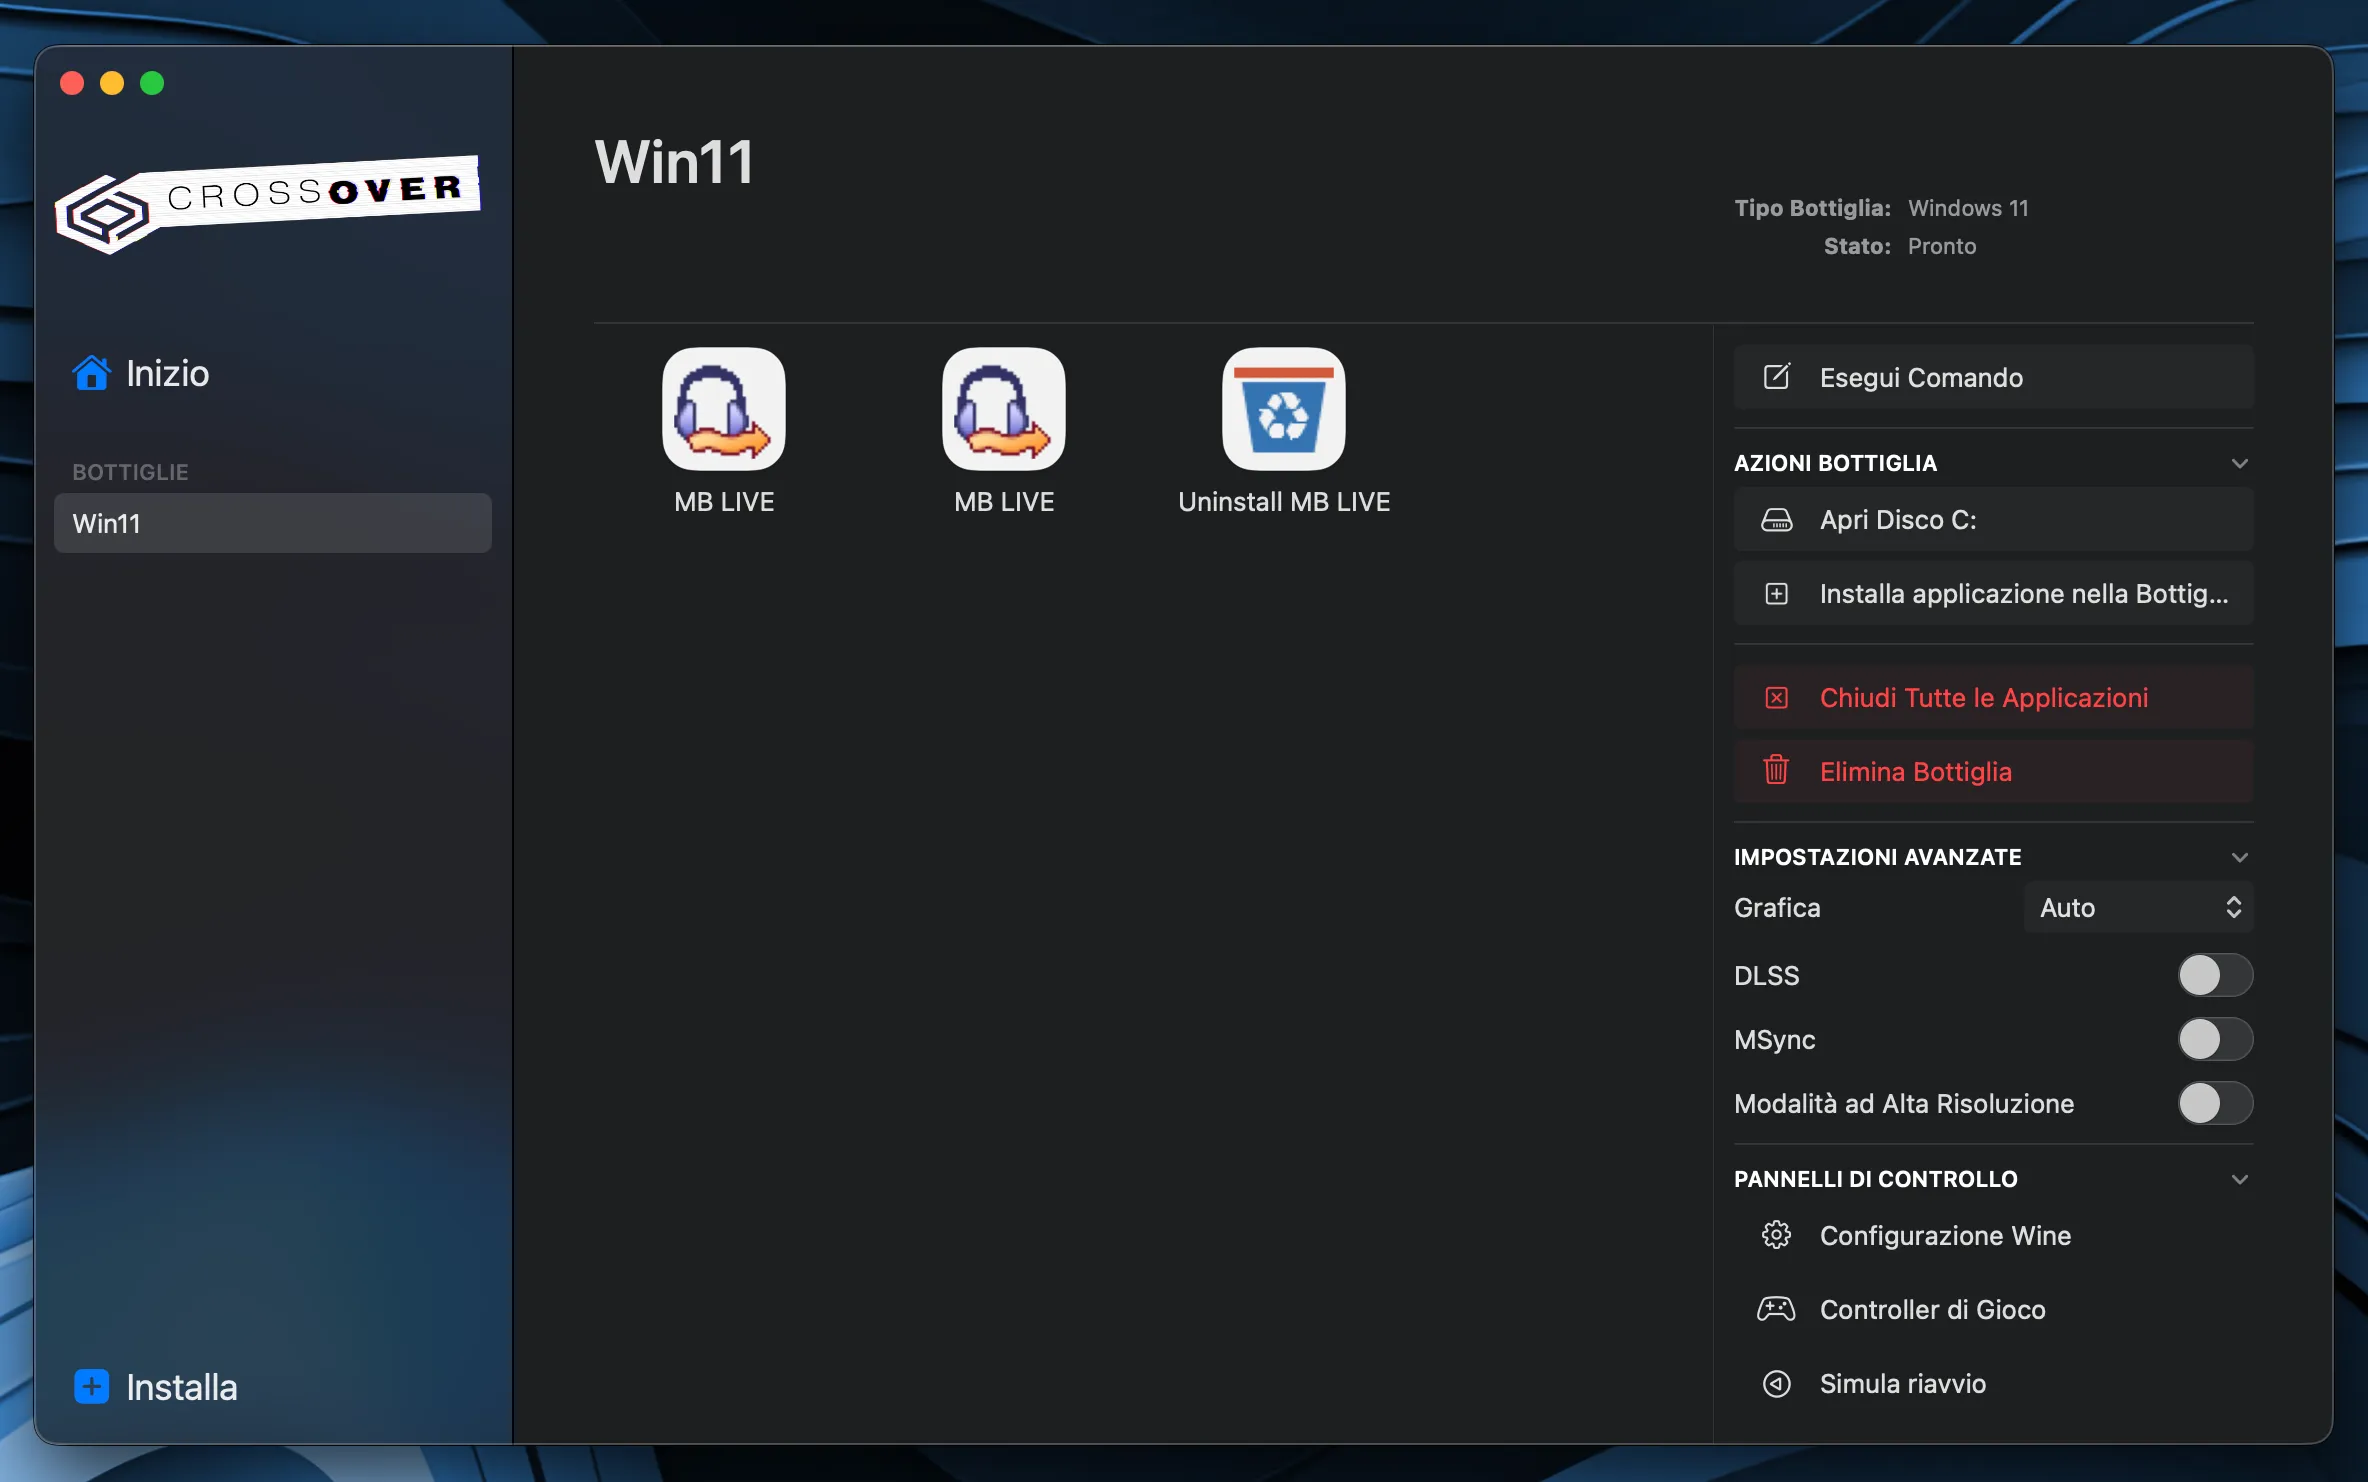The height and width of the screenshot is (1482, 2368).
Task: Open Controller di Gioco control panel
Action: (x=1994, y=1309)
